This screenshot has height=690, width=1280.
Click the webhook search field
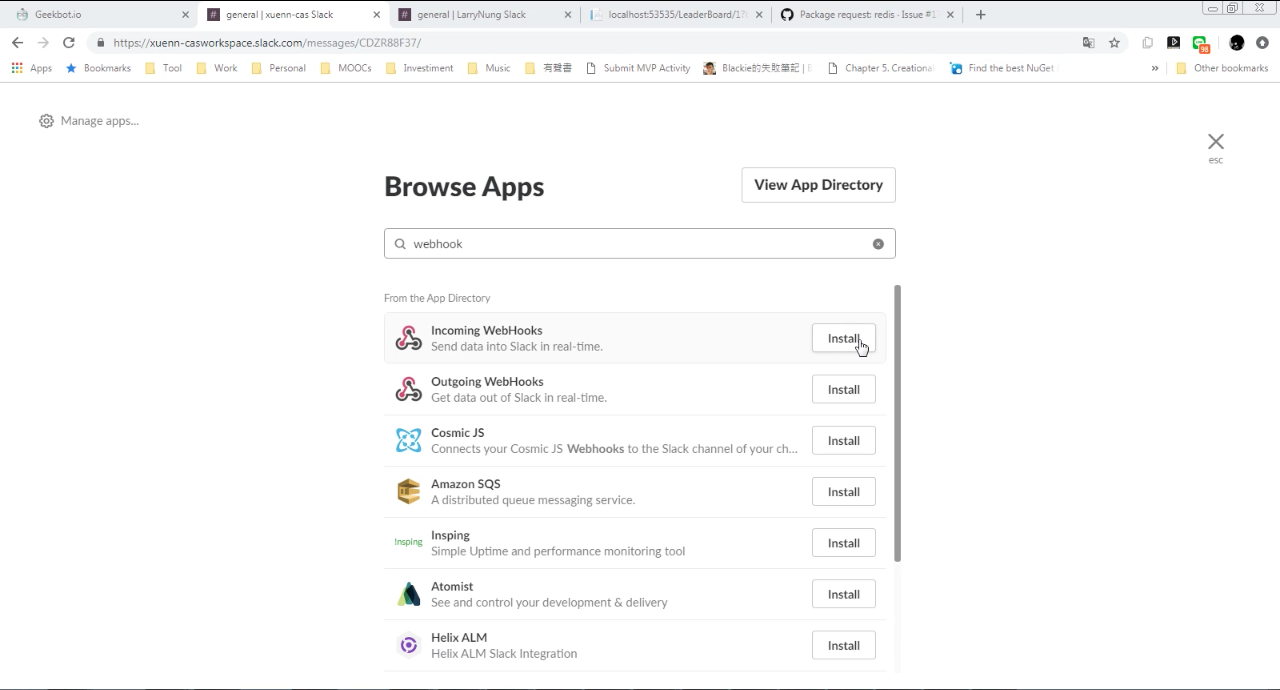(640, 244)
